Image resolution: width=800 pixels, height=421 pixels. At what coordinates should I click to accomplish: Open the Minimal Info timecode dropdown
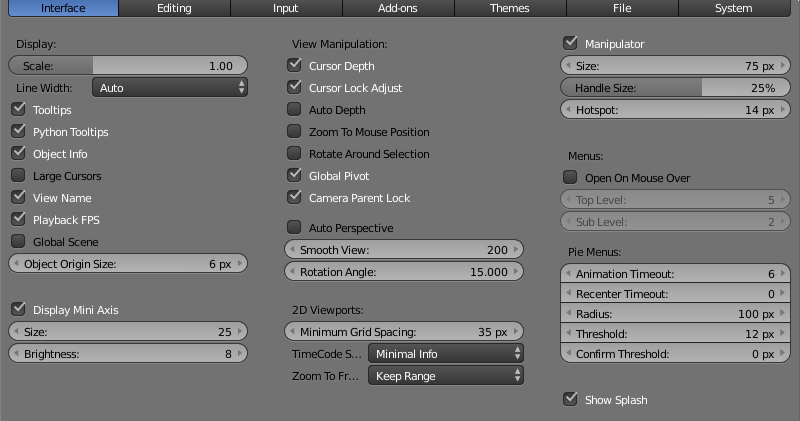click(446, 354)
